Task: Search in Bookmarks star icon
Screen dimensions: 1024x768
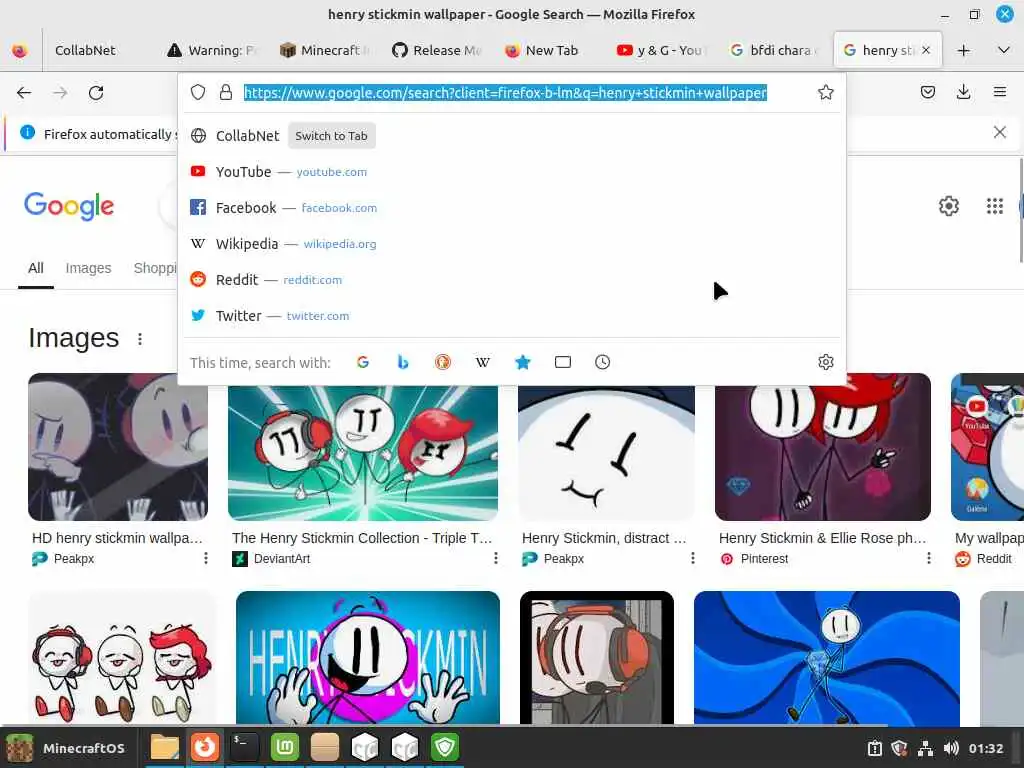Action: (522, 362)
